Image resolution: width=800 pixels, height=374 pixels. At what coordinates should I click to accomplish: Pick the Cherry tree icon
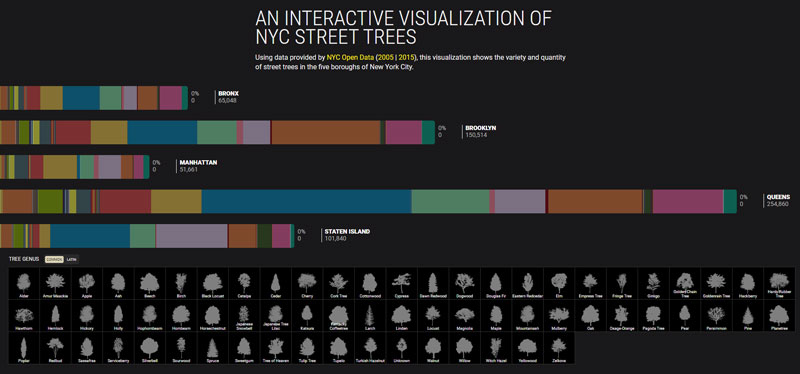click(x=307, y=285)
